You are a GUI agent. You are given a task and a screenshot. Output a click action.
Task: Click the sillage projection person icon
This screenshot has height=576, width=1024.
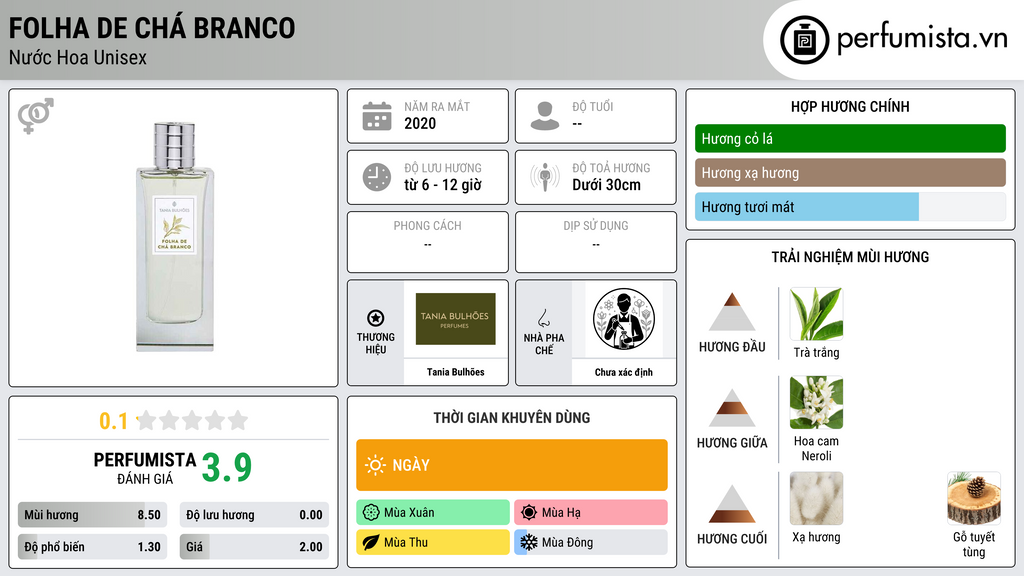pos(545,177)
